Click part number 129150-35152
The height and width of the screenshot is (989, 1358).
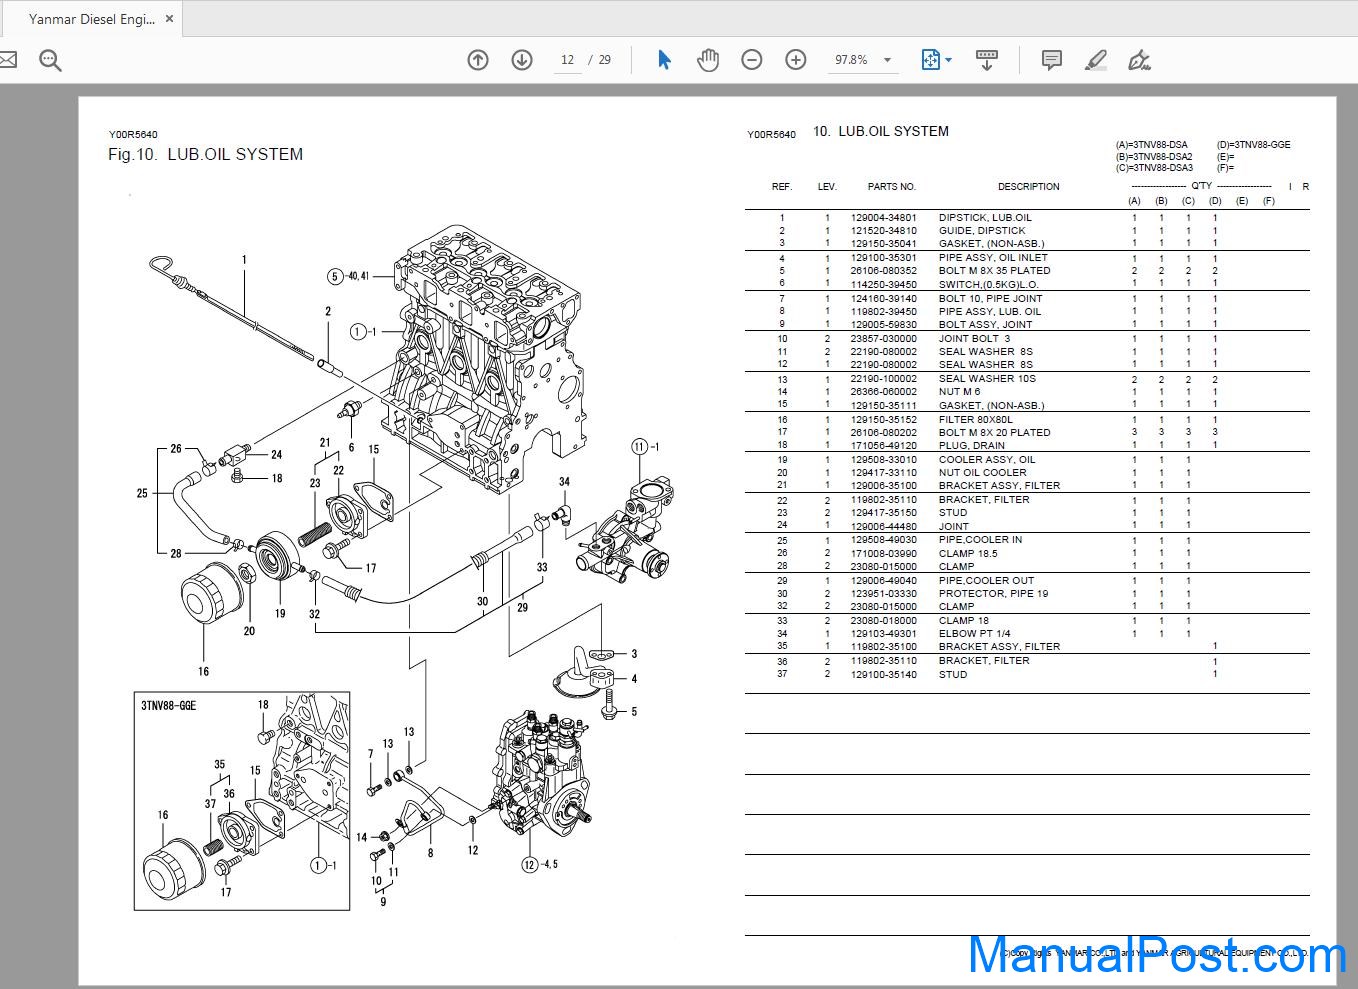tap(883, 420)
